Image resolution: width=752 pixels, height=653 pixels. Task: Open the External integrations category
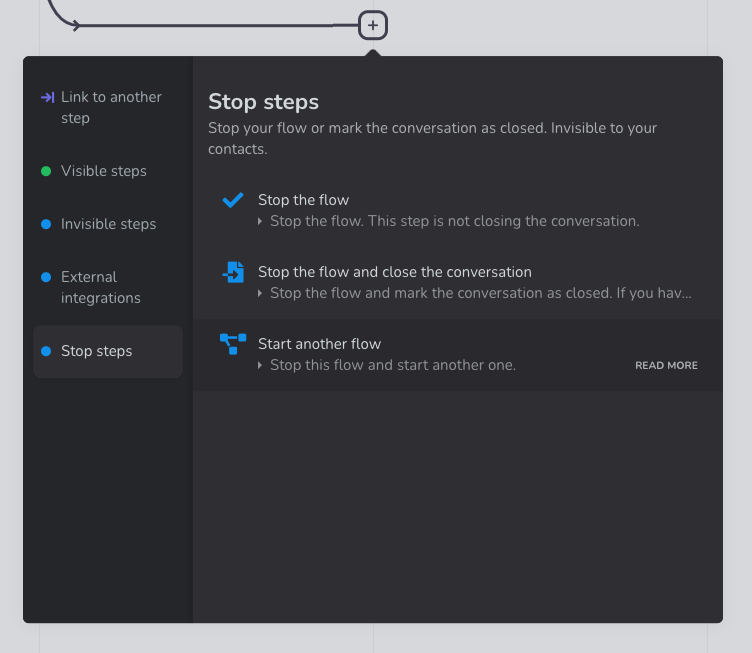click(100, 287)
